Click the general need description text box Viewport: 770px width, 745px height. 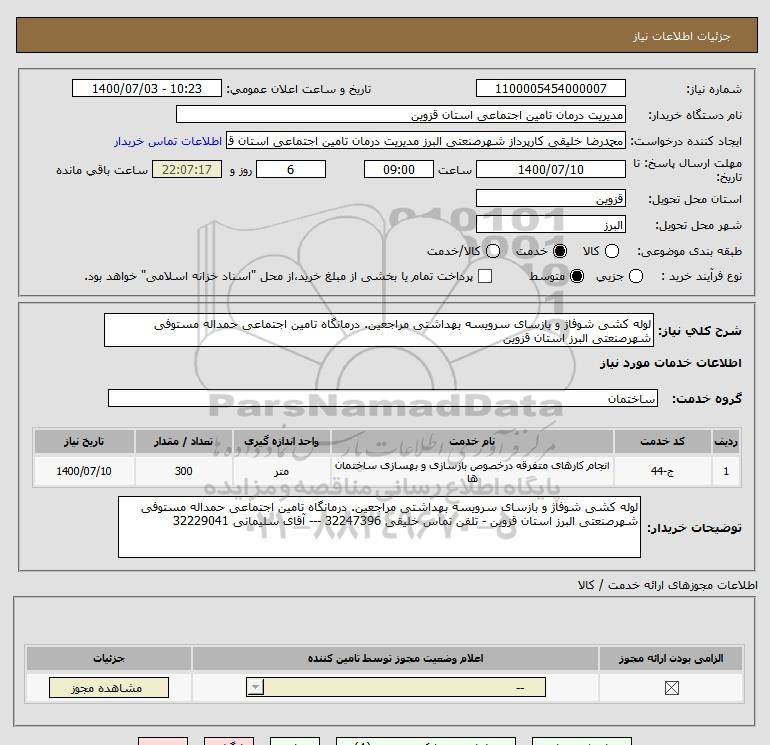coord(379,331)
